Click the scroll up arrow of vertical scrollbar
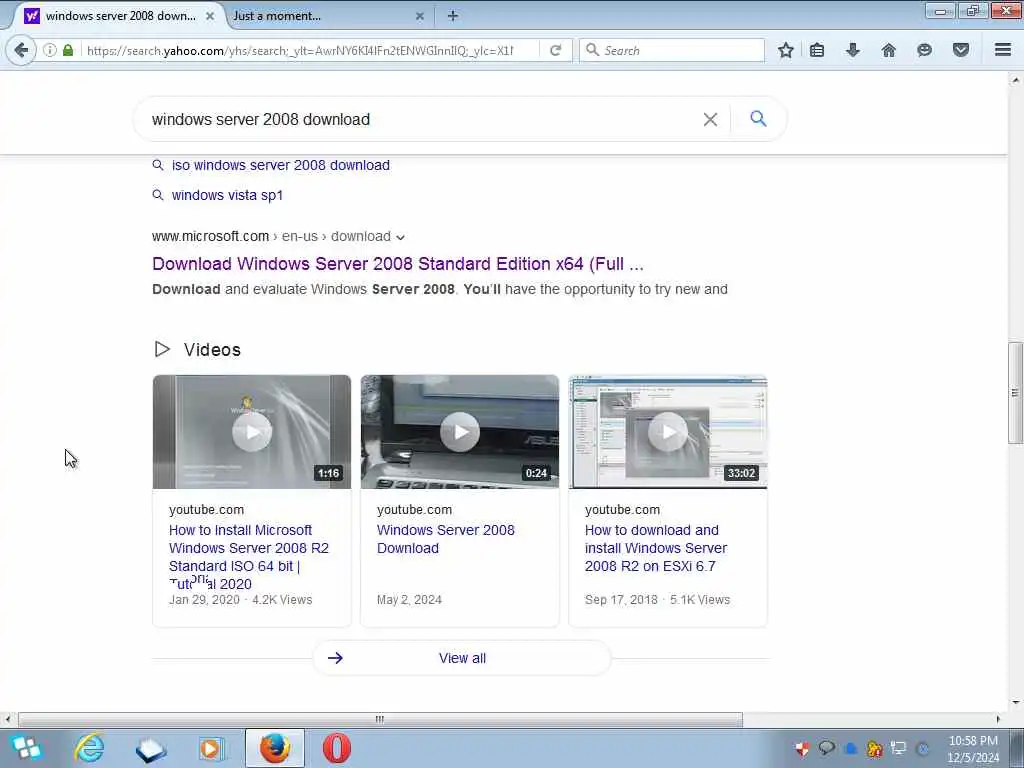Viewport: 1024px width, 768px height. click(x=1015, y=80)
